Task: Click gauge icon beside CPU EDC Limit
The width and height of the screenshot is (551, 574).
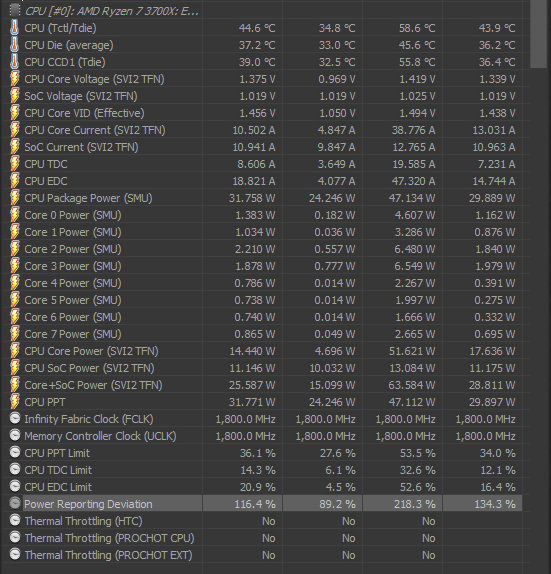Action: tap(15, 486)
